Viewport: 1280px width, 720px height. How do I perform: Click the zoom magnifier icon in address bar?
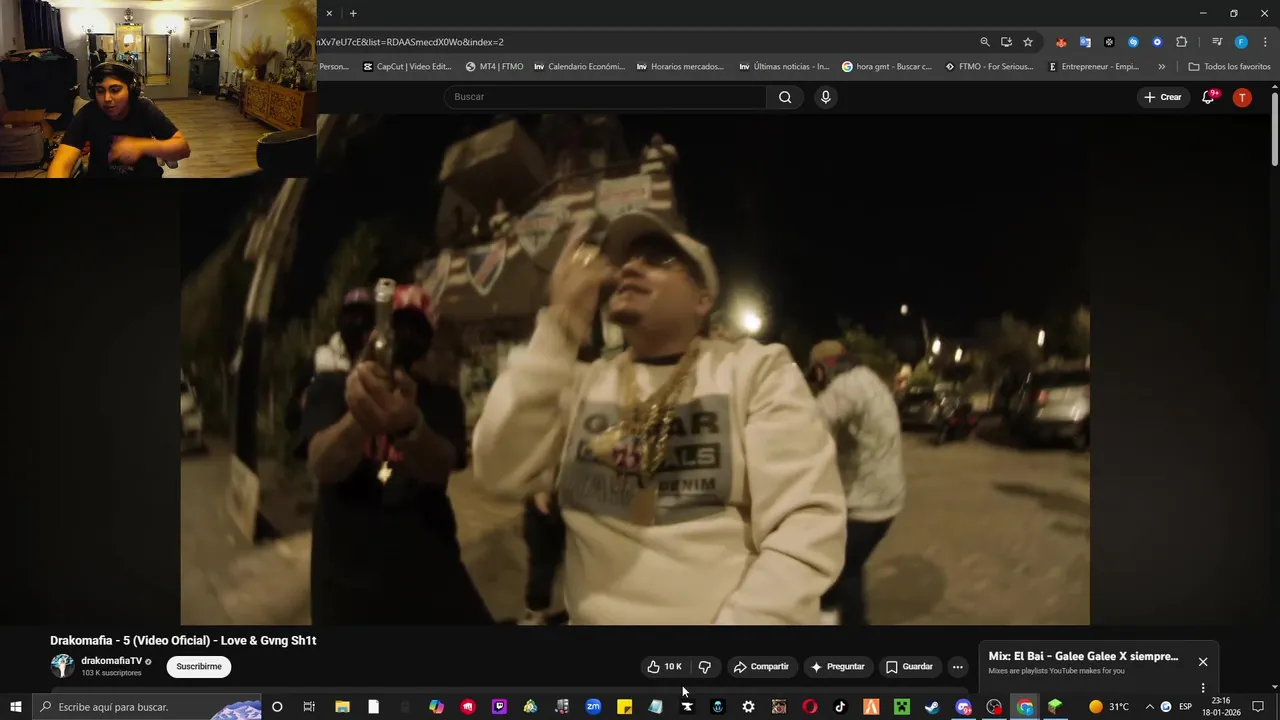click(985, 42)
